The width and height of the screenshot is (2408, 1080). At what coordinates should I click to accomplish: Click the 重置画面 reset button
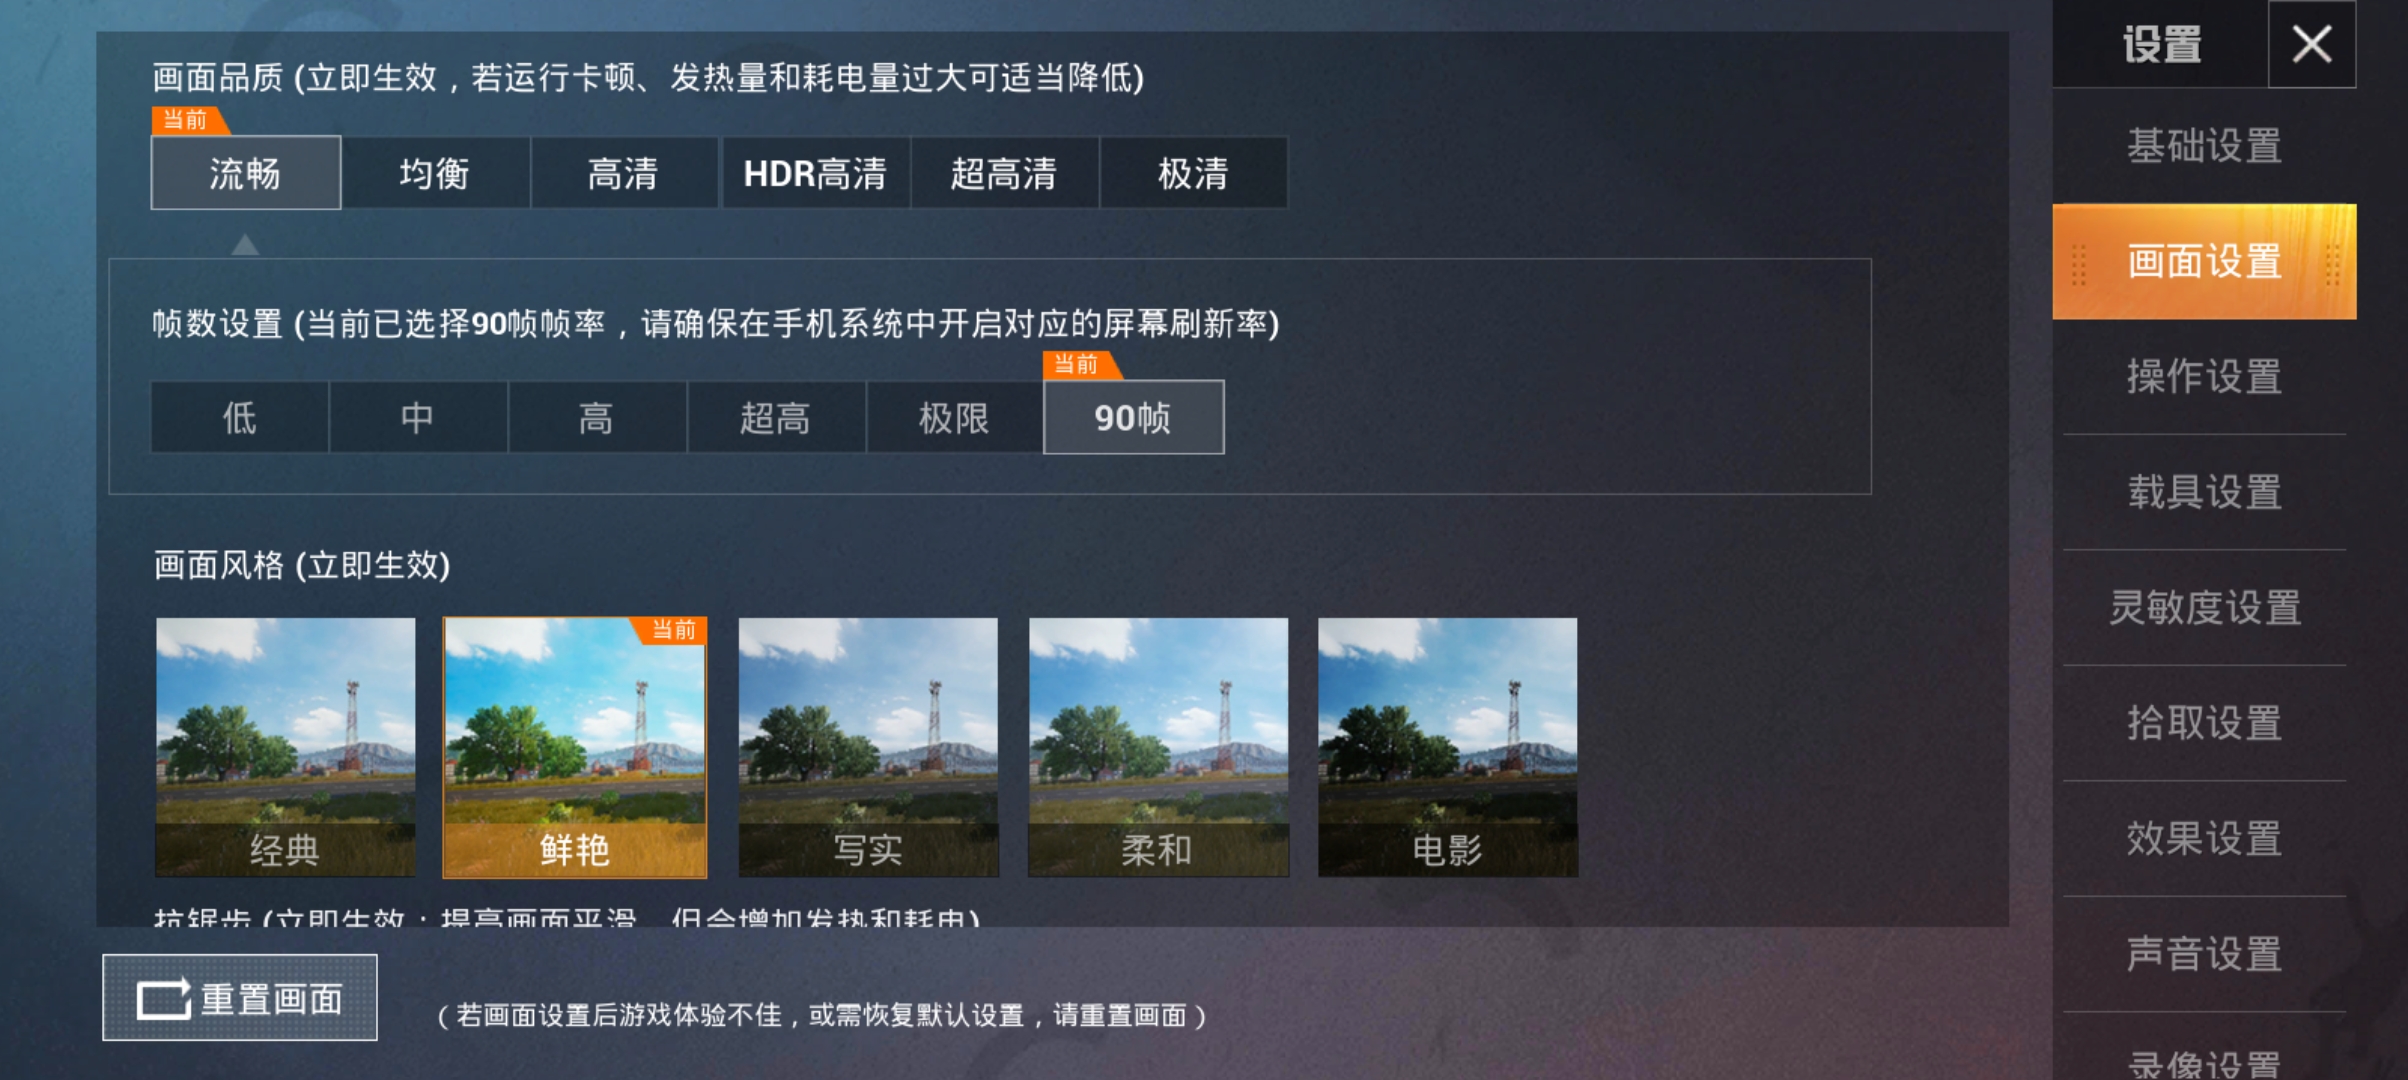240,997
